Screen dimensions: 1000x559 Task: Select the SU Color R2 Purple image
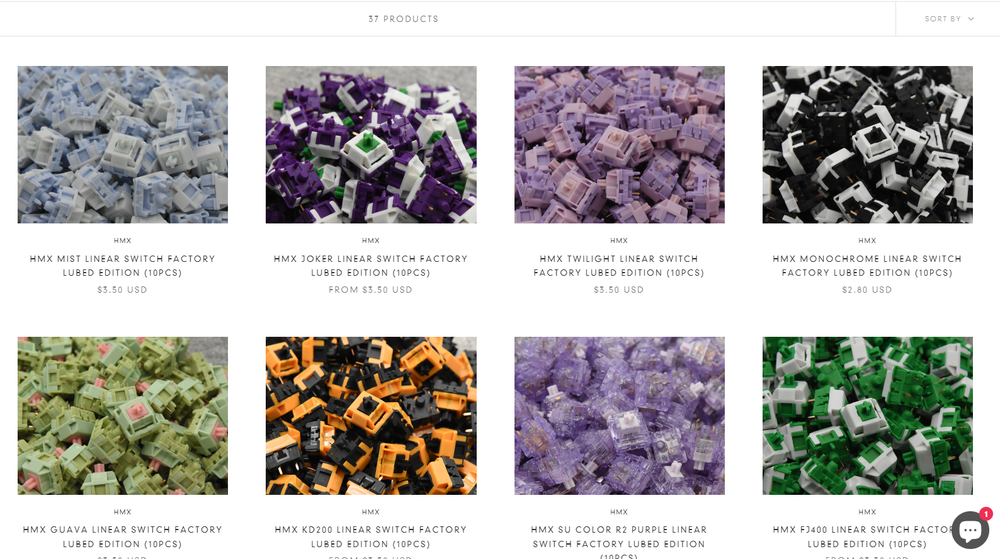point(619,416)
